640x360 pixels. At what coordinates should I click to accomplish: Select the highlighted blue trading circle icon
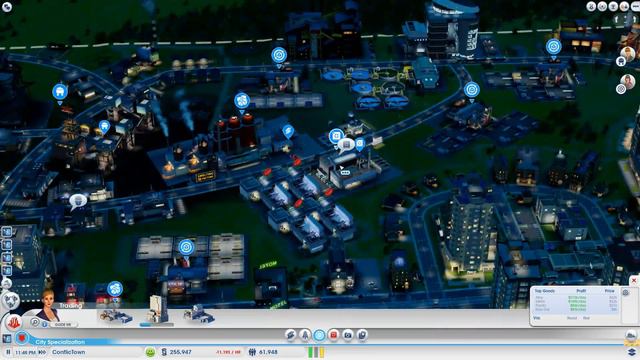tap(319, 335)
